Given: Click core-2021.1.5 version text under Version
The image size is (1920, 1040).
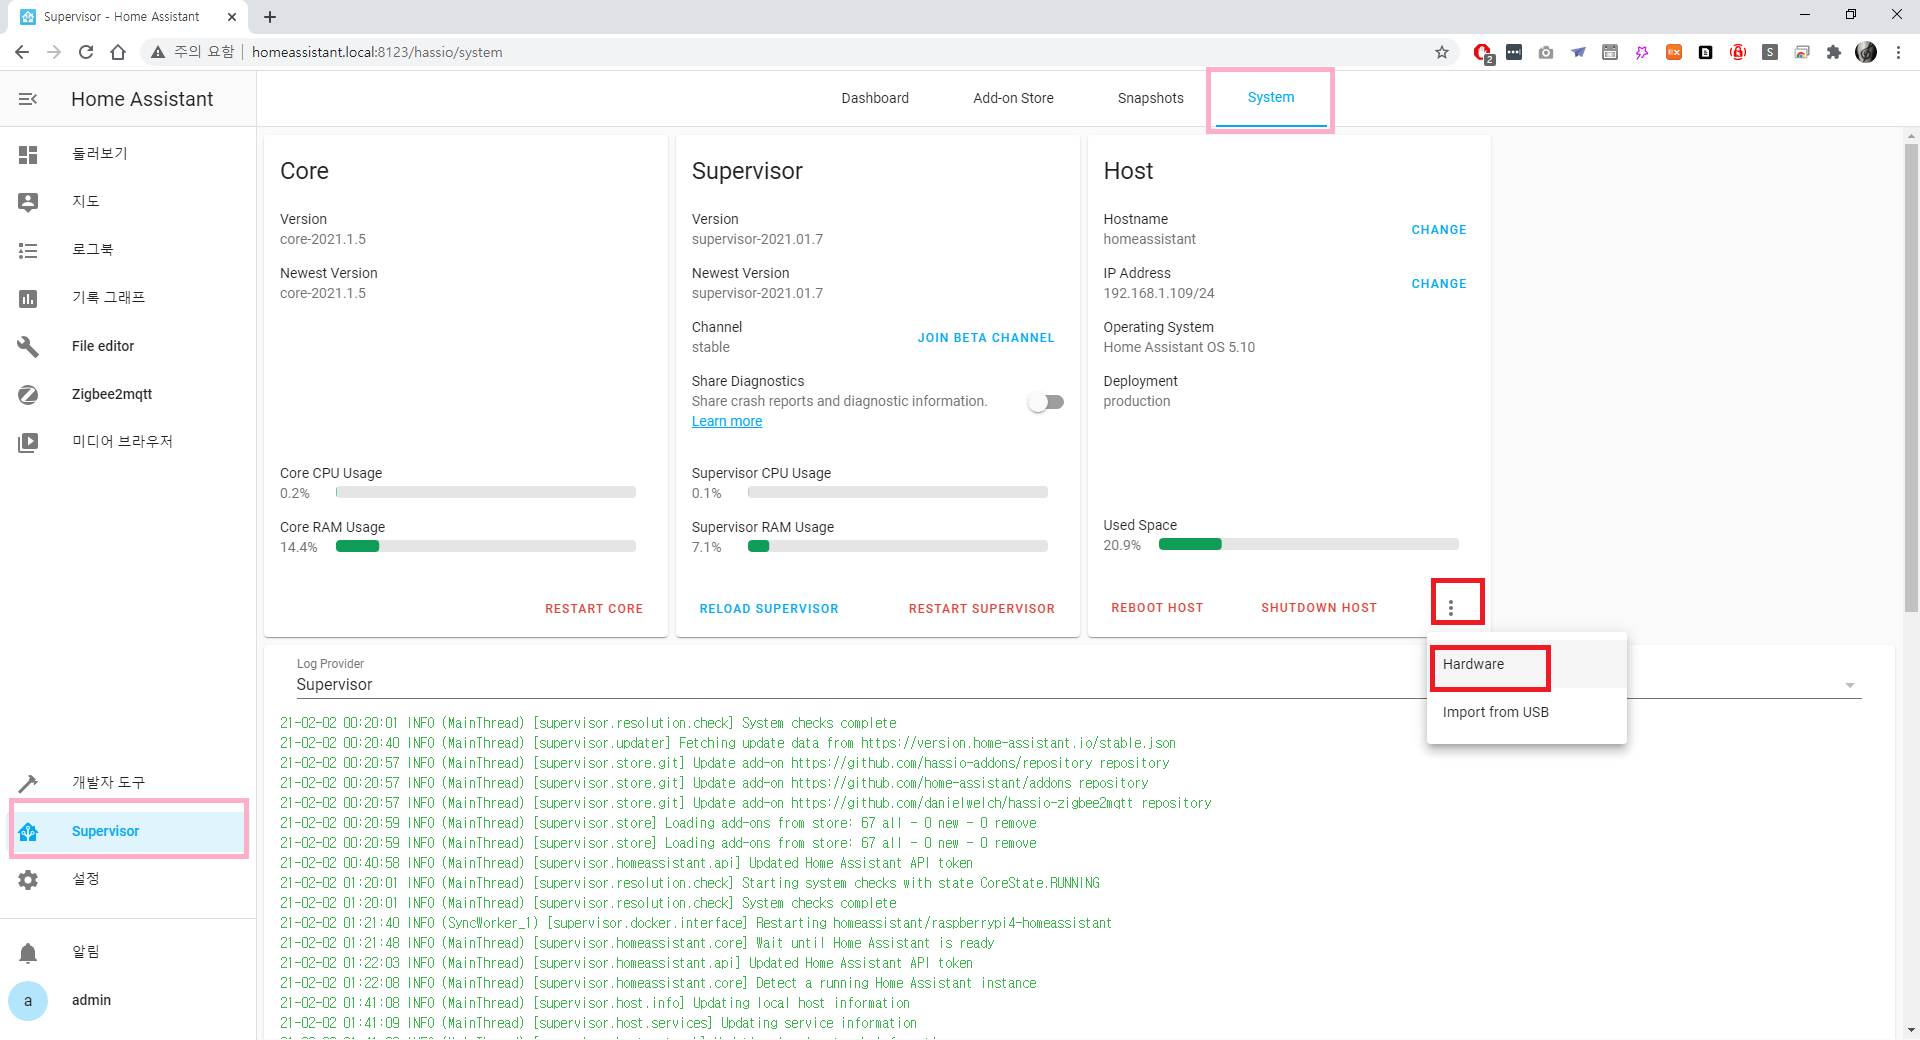Looking at the screenshot, I should pyautogui.click(x=323, y=239).
